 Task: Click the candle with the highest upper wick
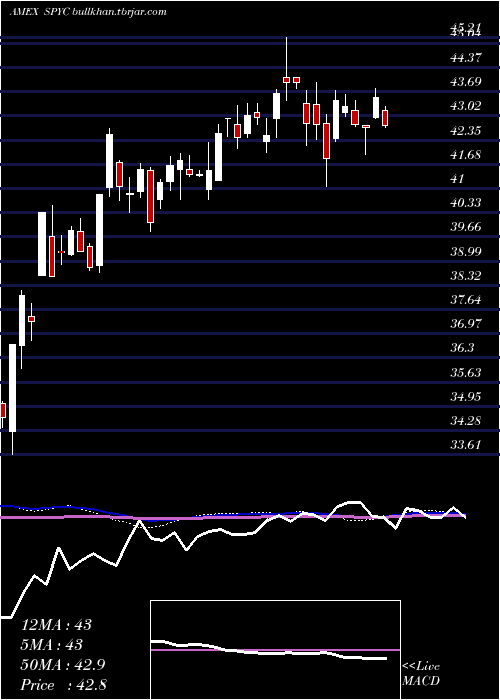(x=286, y=79)
